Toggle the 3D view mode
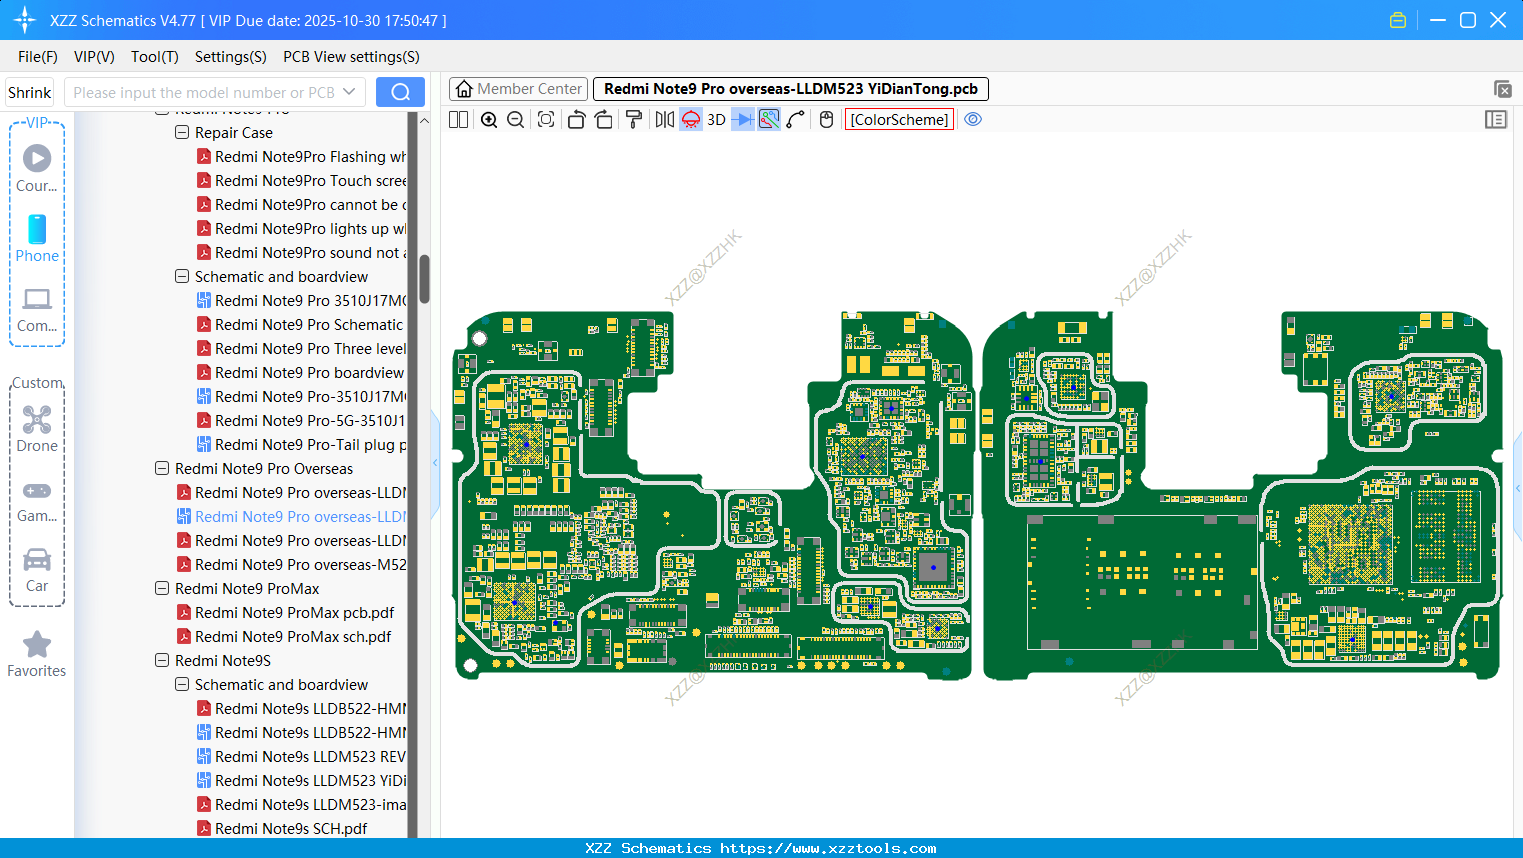This screenshot has height=858, width=1523. (716, 120)
